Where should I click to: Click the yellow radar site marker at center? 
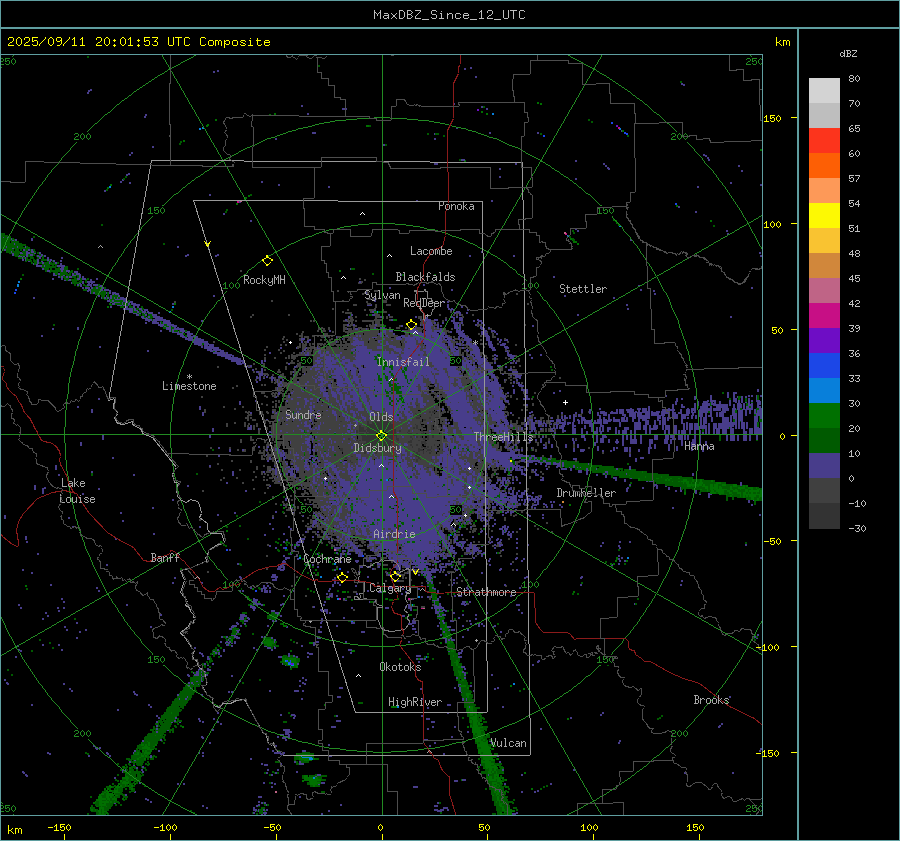(x=382, y=436)
